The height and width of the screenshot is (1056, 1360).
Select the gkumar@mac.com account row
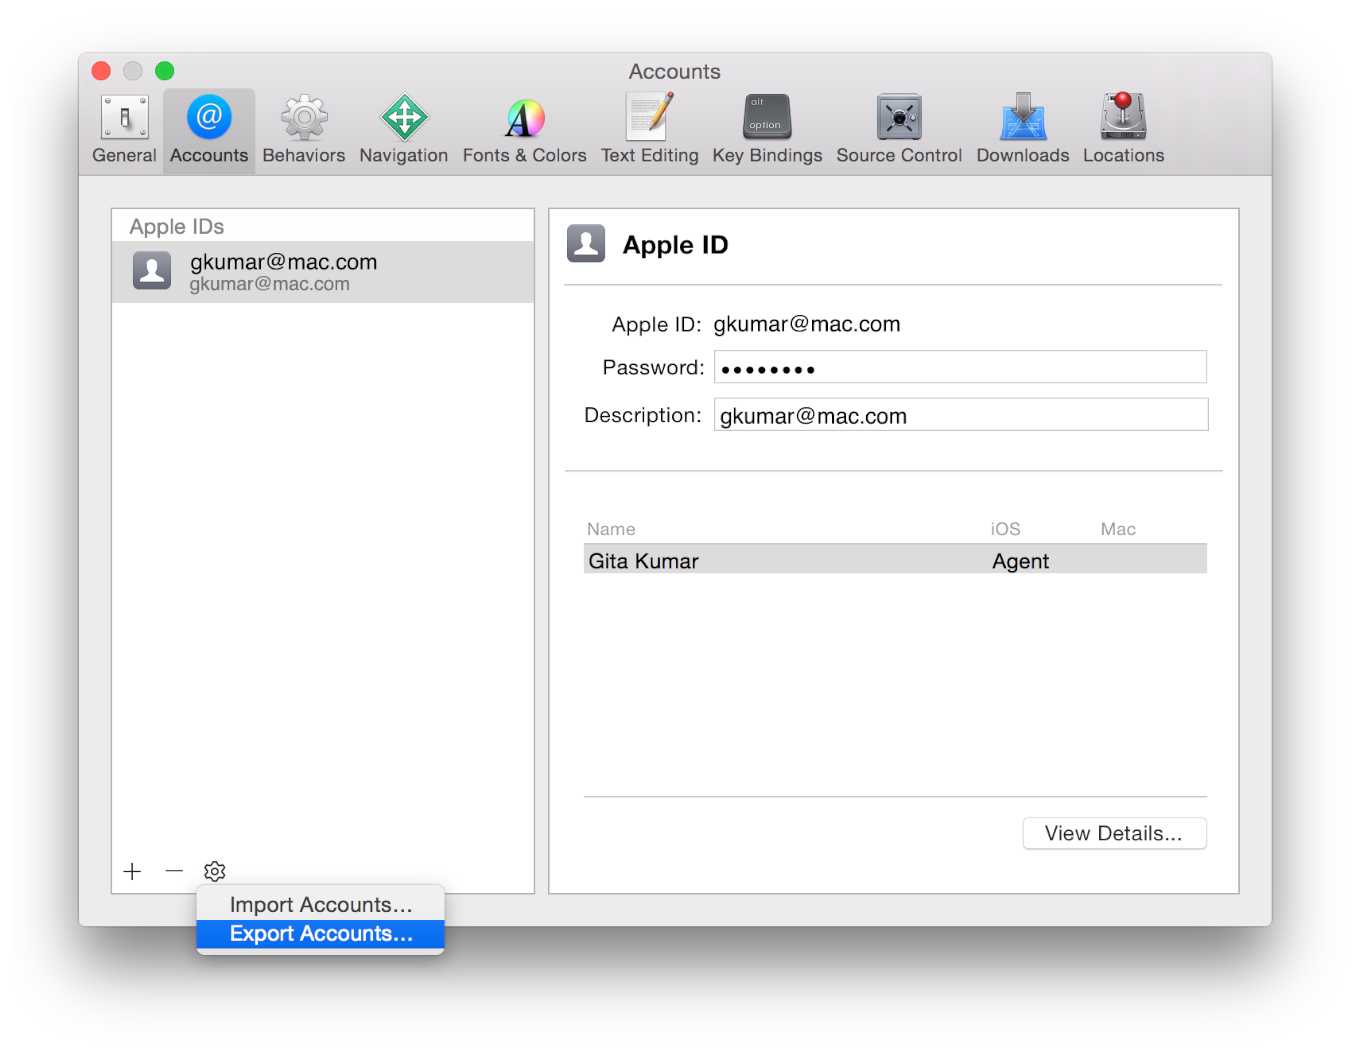click(323, 272)
